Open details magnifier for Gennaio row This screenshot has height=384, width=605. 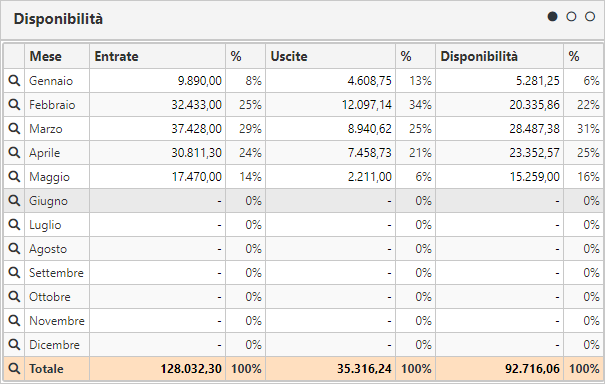[14, 81]
